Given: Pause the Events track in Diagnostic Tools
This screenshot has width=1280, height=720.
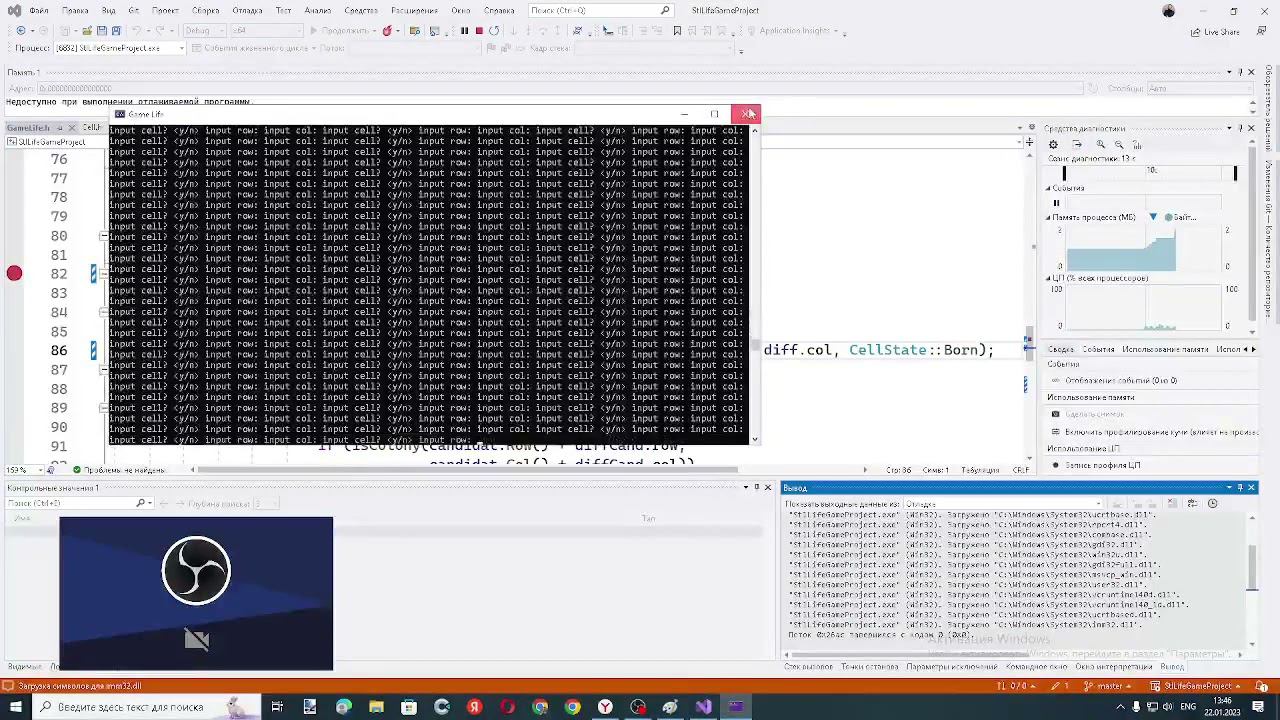Looking at the screenshot, I should click(1056, 203).
